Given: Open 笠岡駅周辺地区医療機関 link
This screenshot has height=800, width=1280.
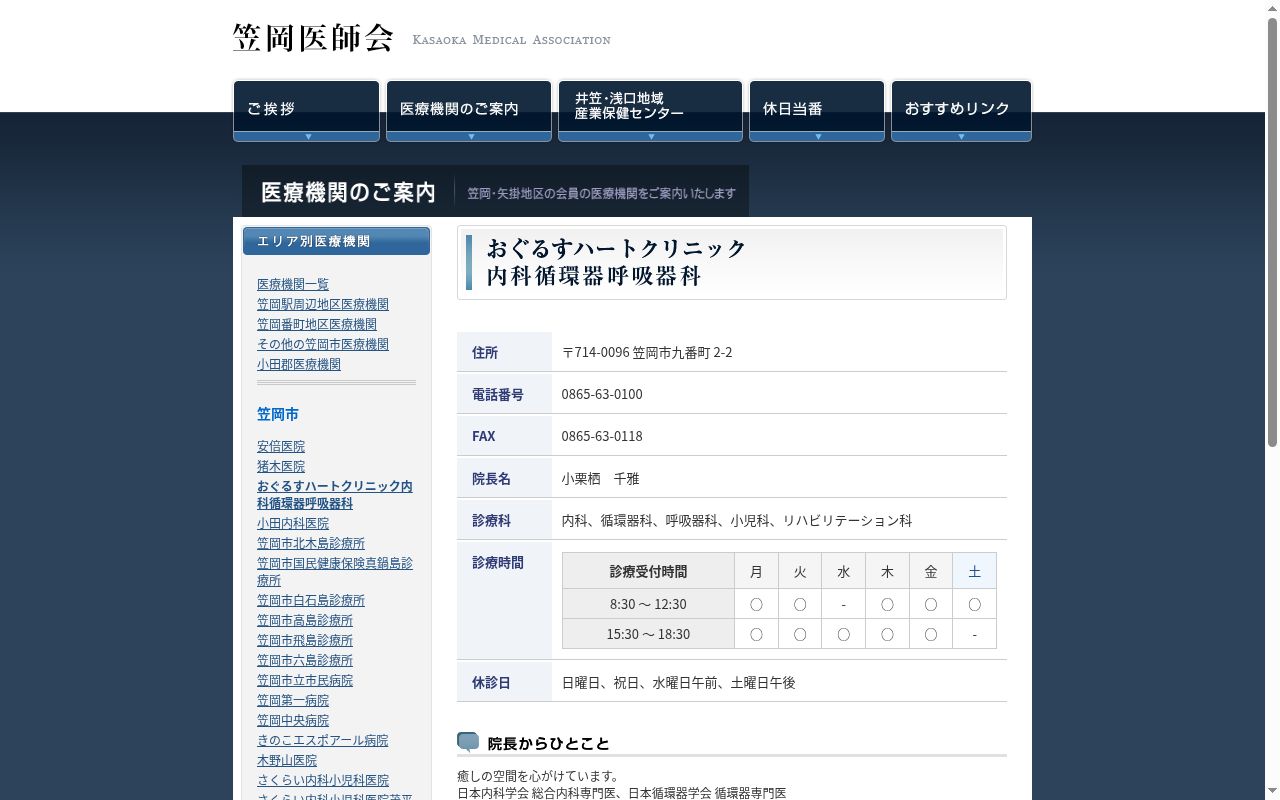Looking at the screenshot, I should point(323,304).
